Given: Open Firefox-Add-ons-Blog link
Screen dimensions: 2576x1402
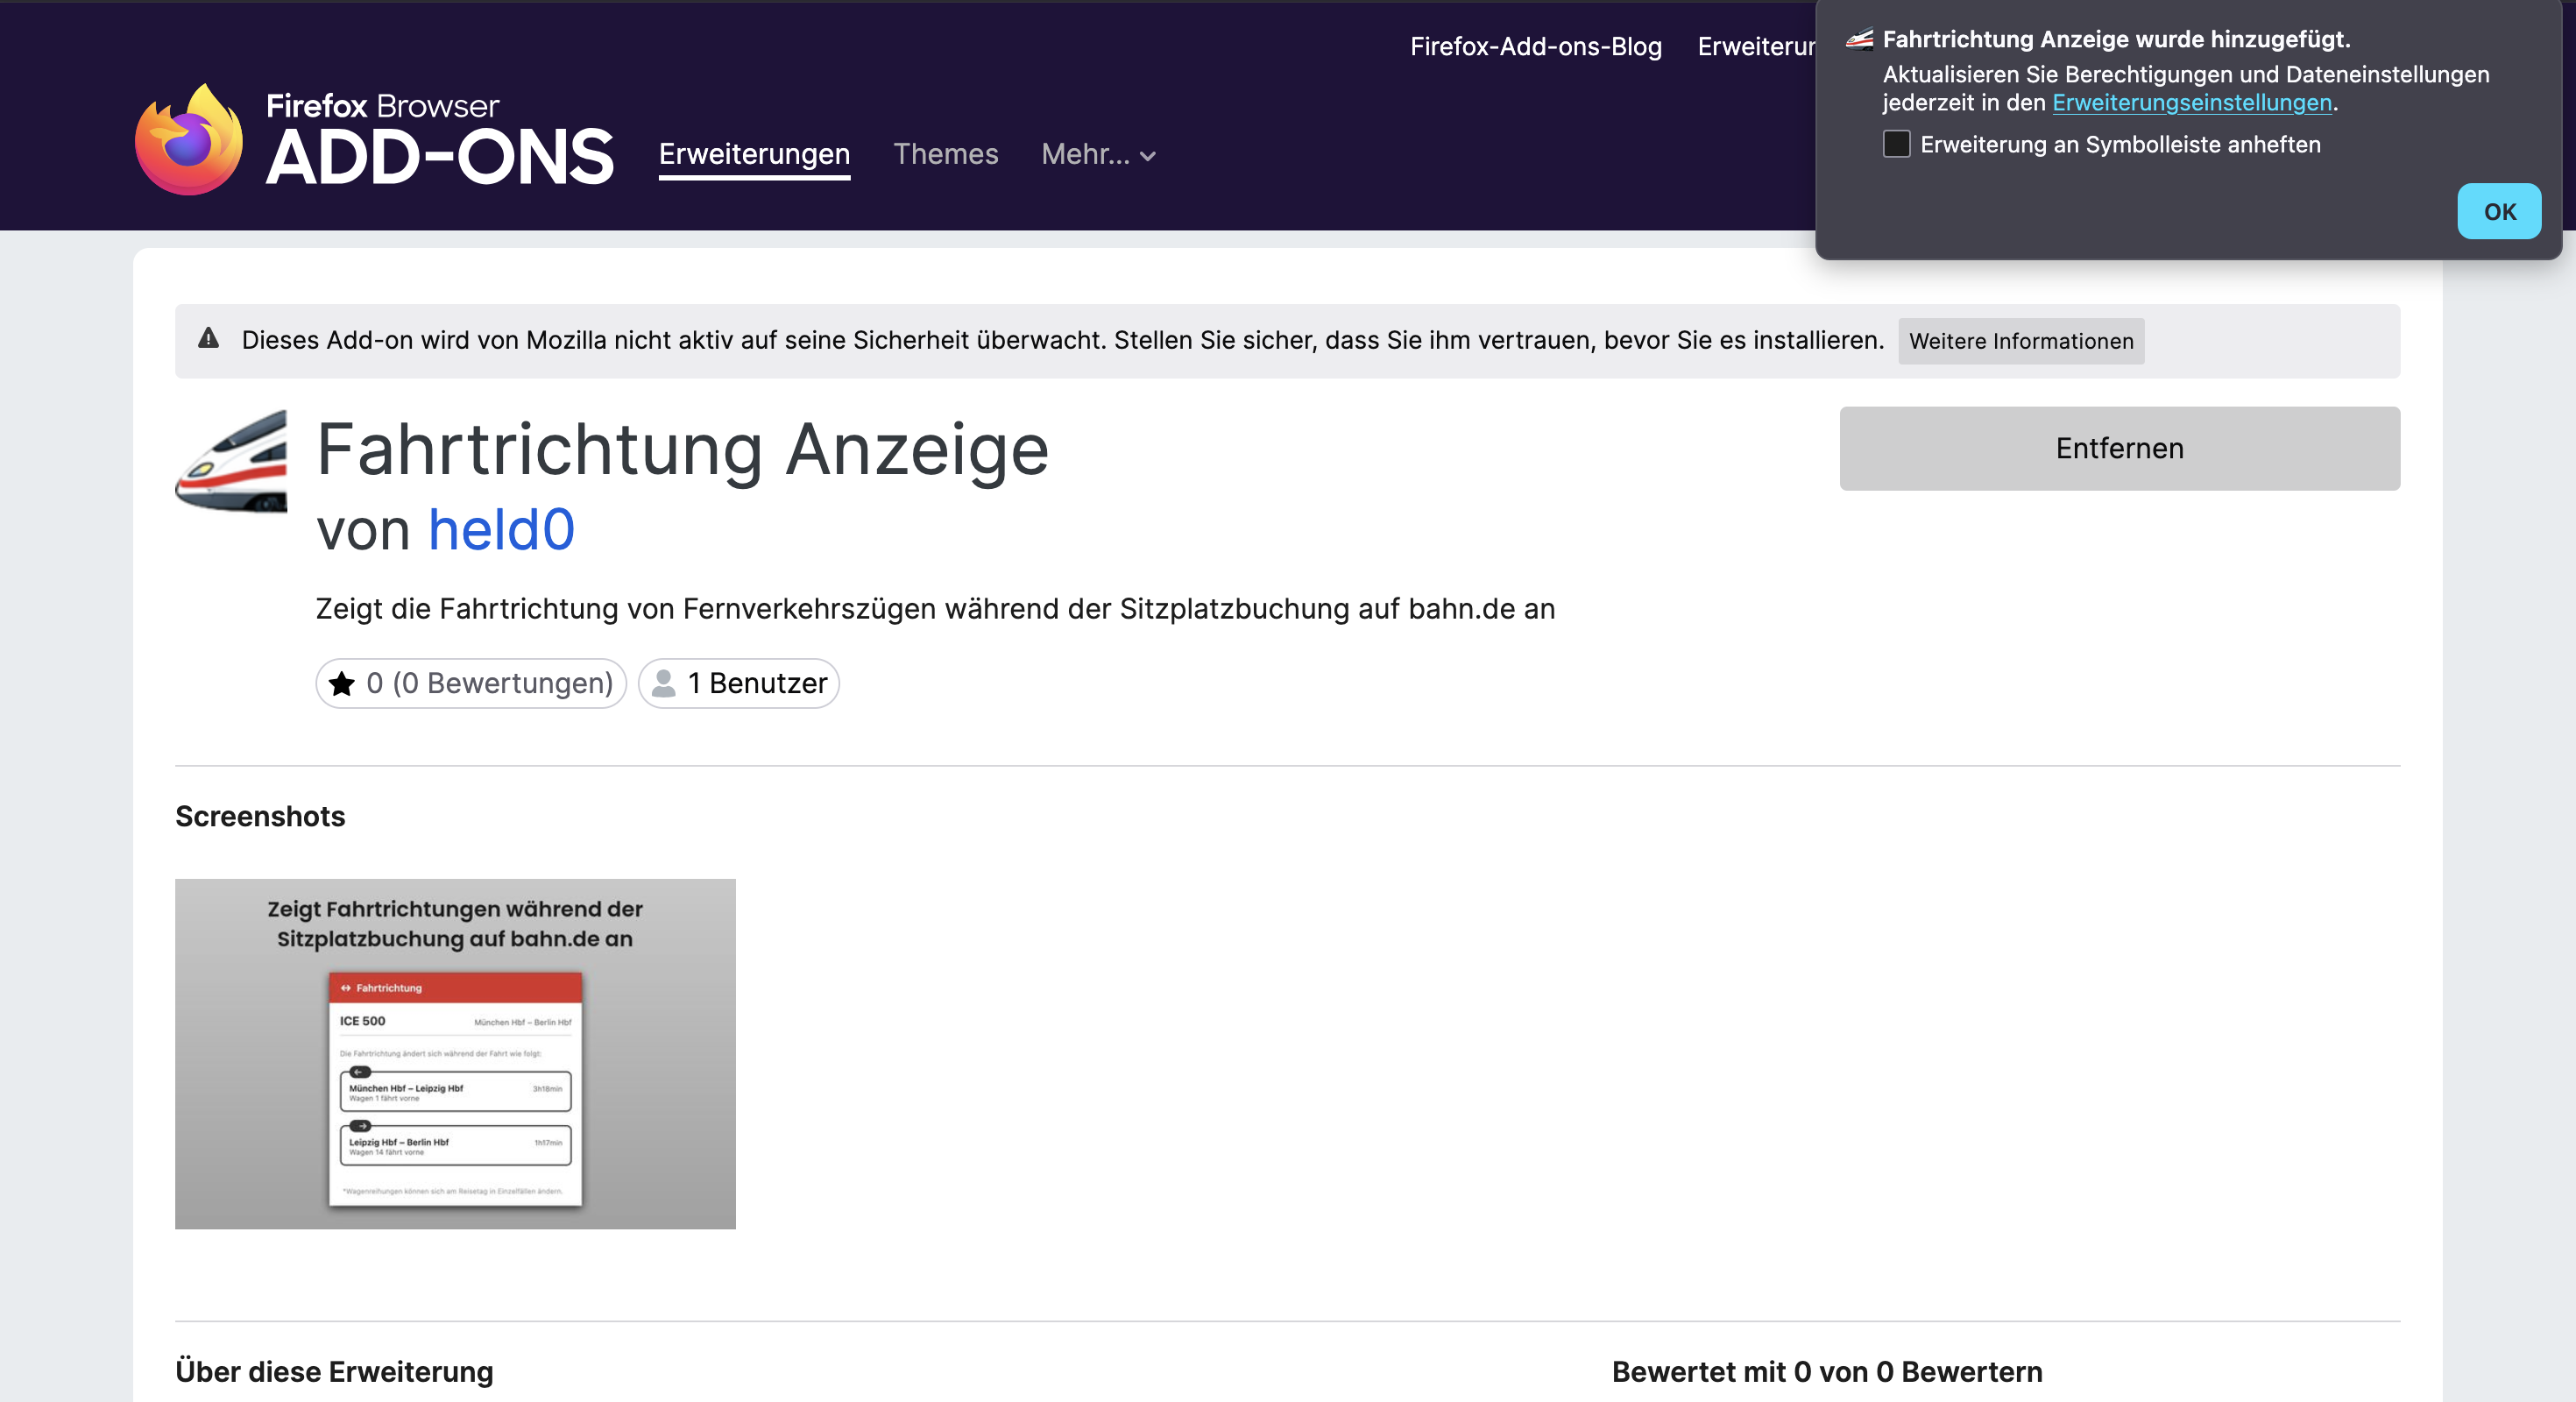Looking at the screenshot, I should [1535, 46].
